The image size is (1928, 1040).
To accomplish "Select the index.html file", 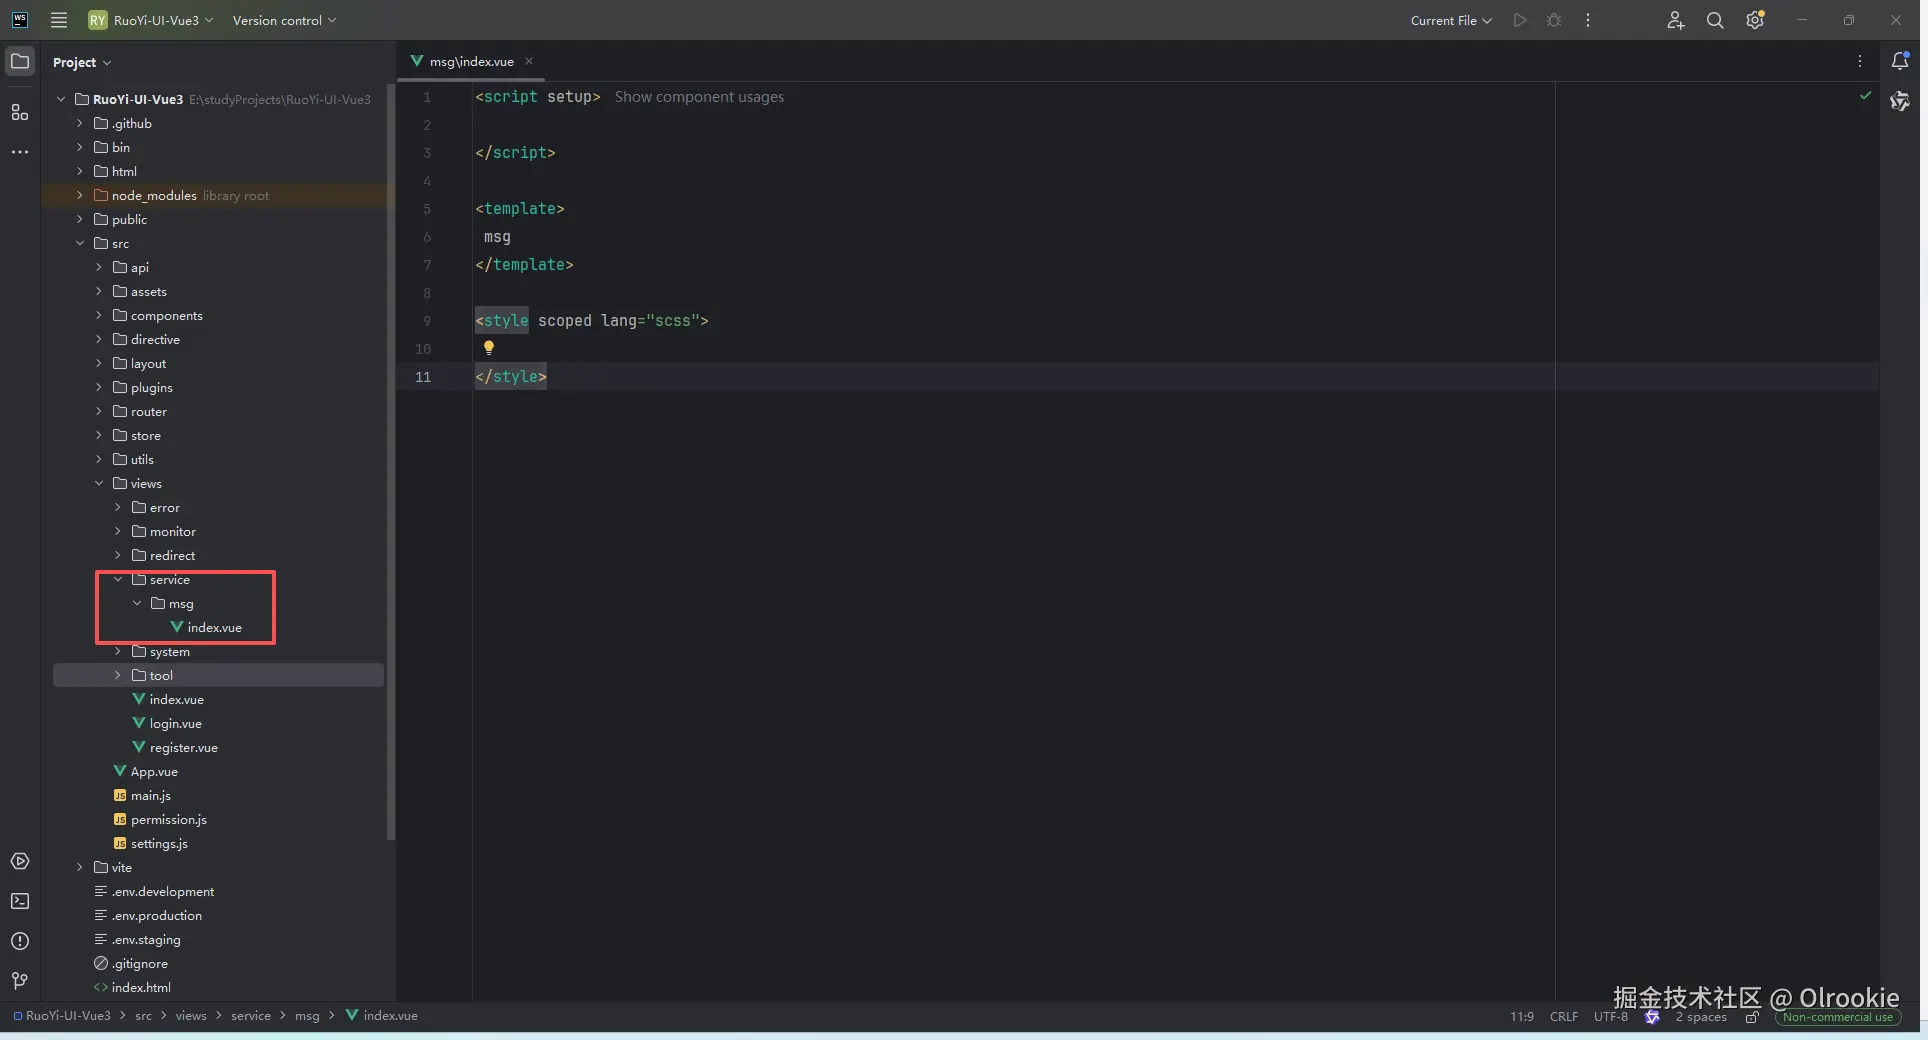I will 141,987.
